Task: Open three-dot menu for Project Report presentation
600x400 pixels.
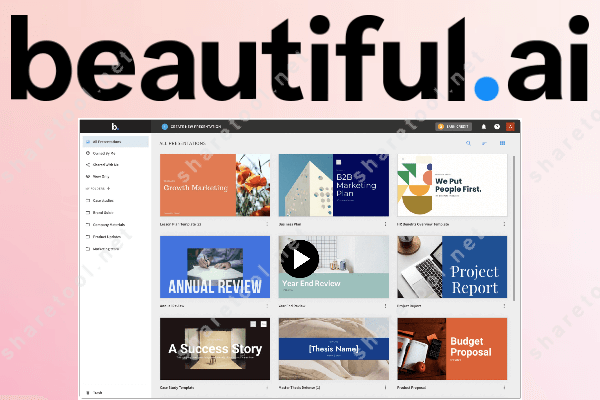Action: tap(506, 306)
